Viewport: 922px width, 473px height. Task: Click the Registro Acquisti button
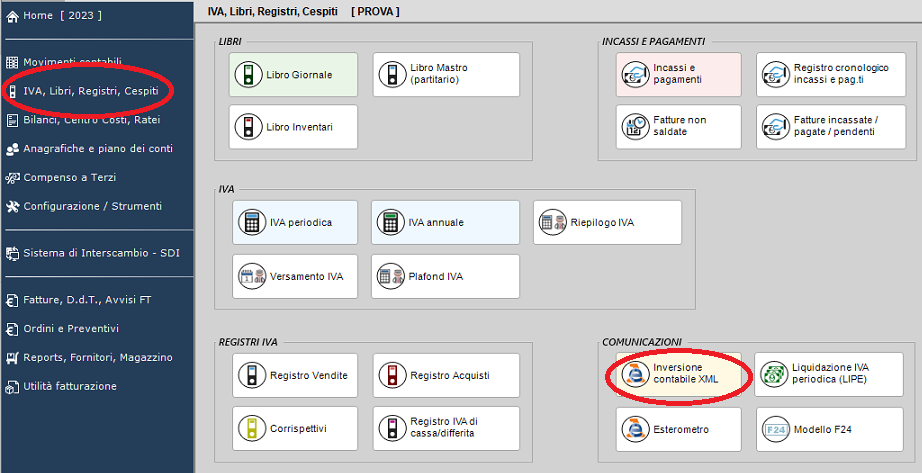click(x=446, y=375)
